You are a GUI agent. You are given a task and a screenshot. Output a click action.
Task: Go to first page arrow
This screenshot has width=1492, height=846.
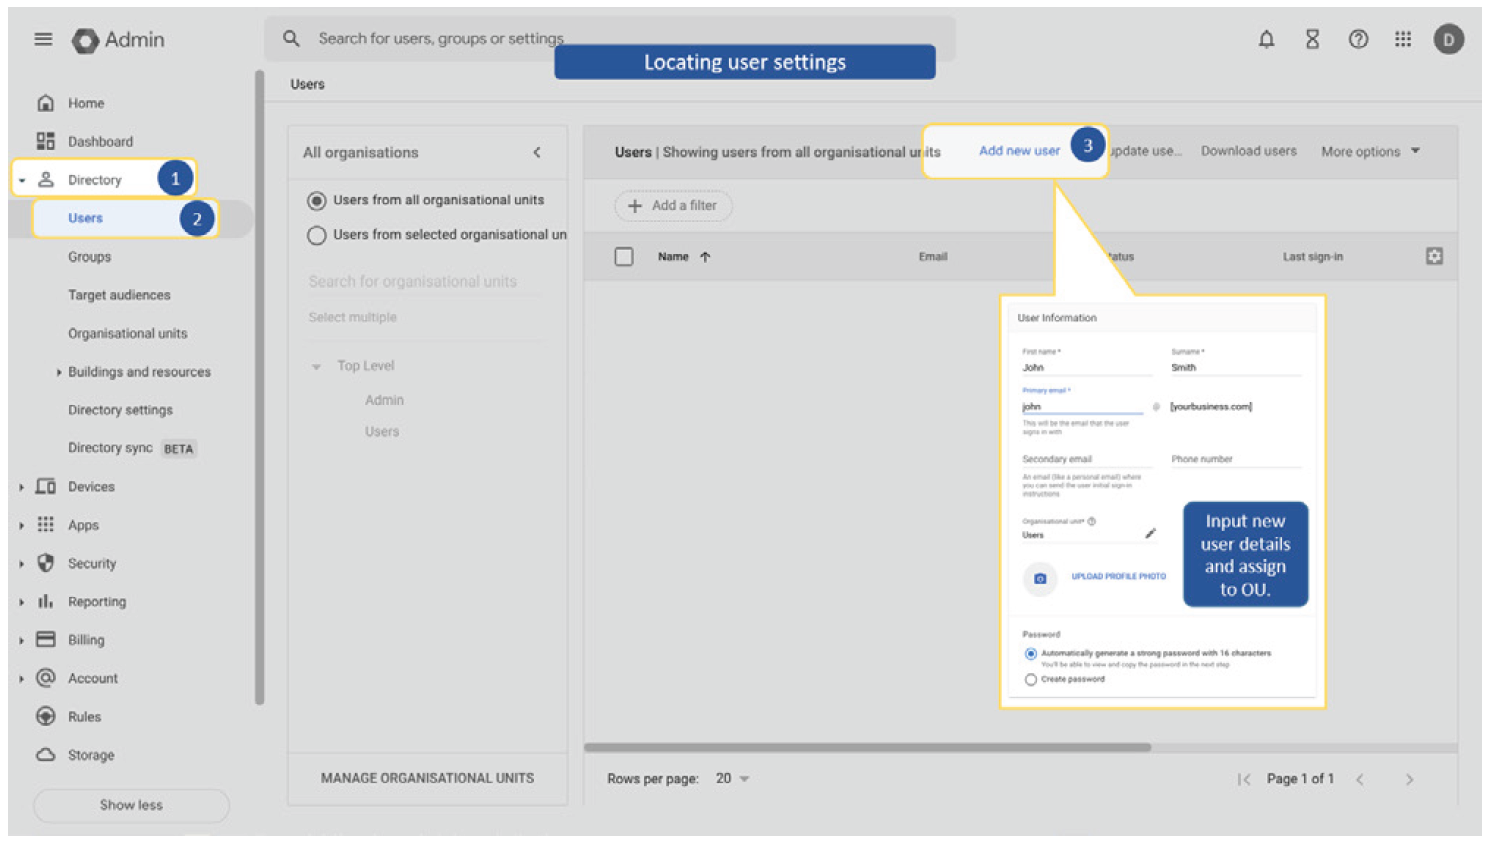pos(1243,779)
